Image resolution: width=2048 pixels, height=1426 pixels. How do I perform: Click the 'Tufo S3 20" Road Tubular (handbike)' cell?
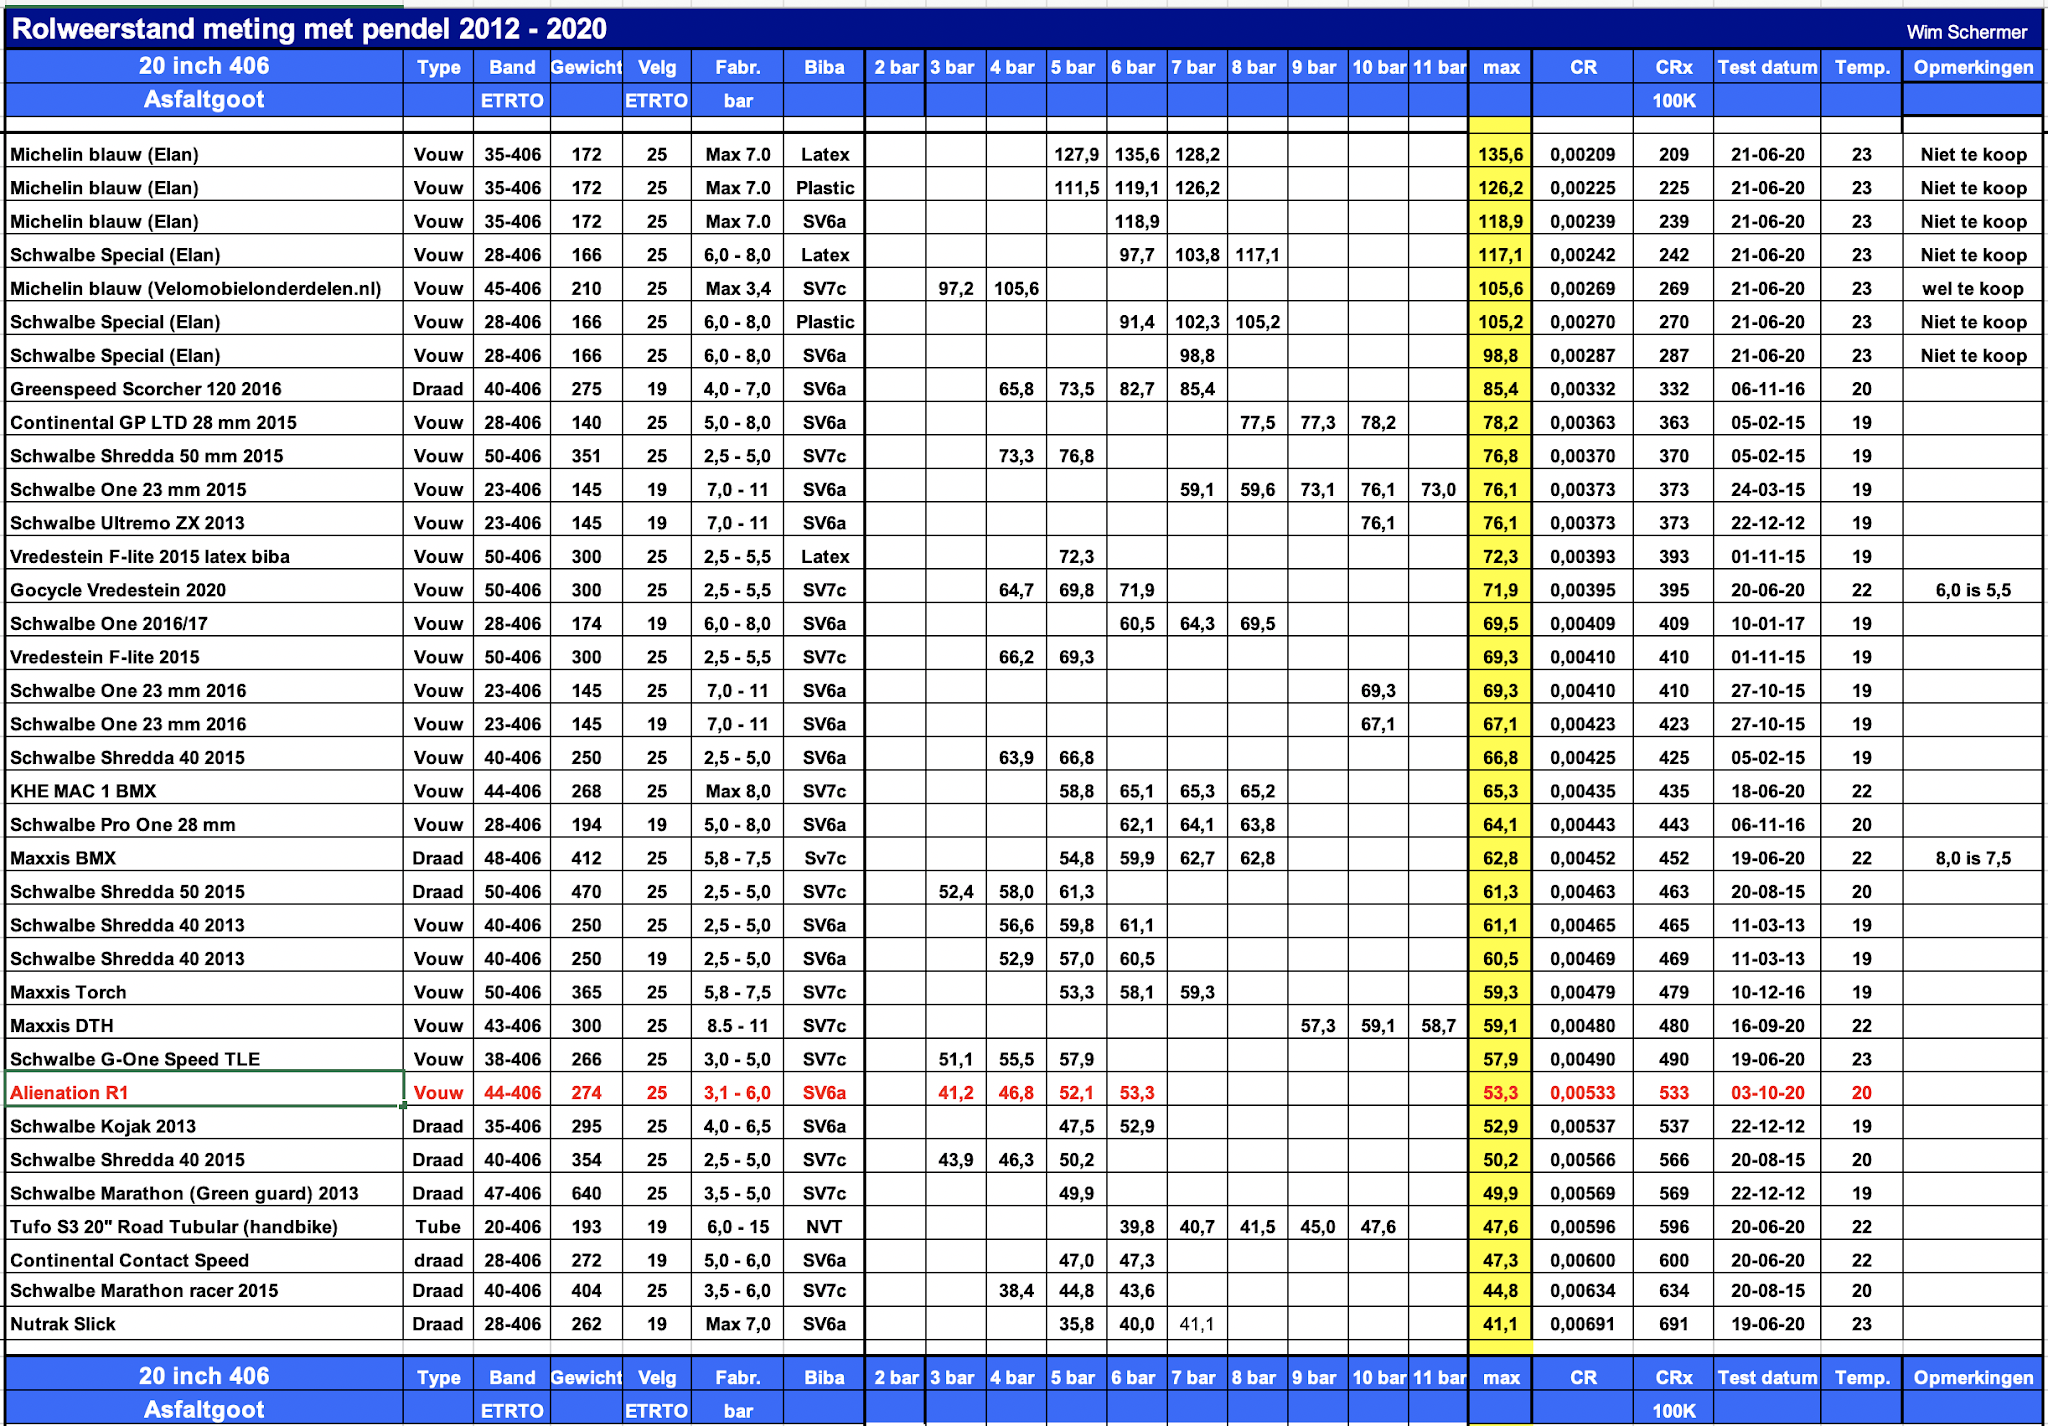(174, 1226)
